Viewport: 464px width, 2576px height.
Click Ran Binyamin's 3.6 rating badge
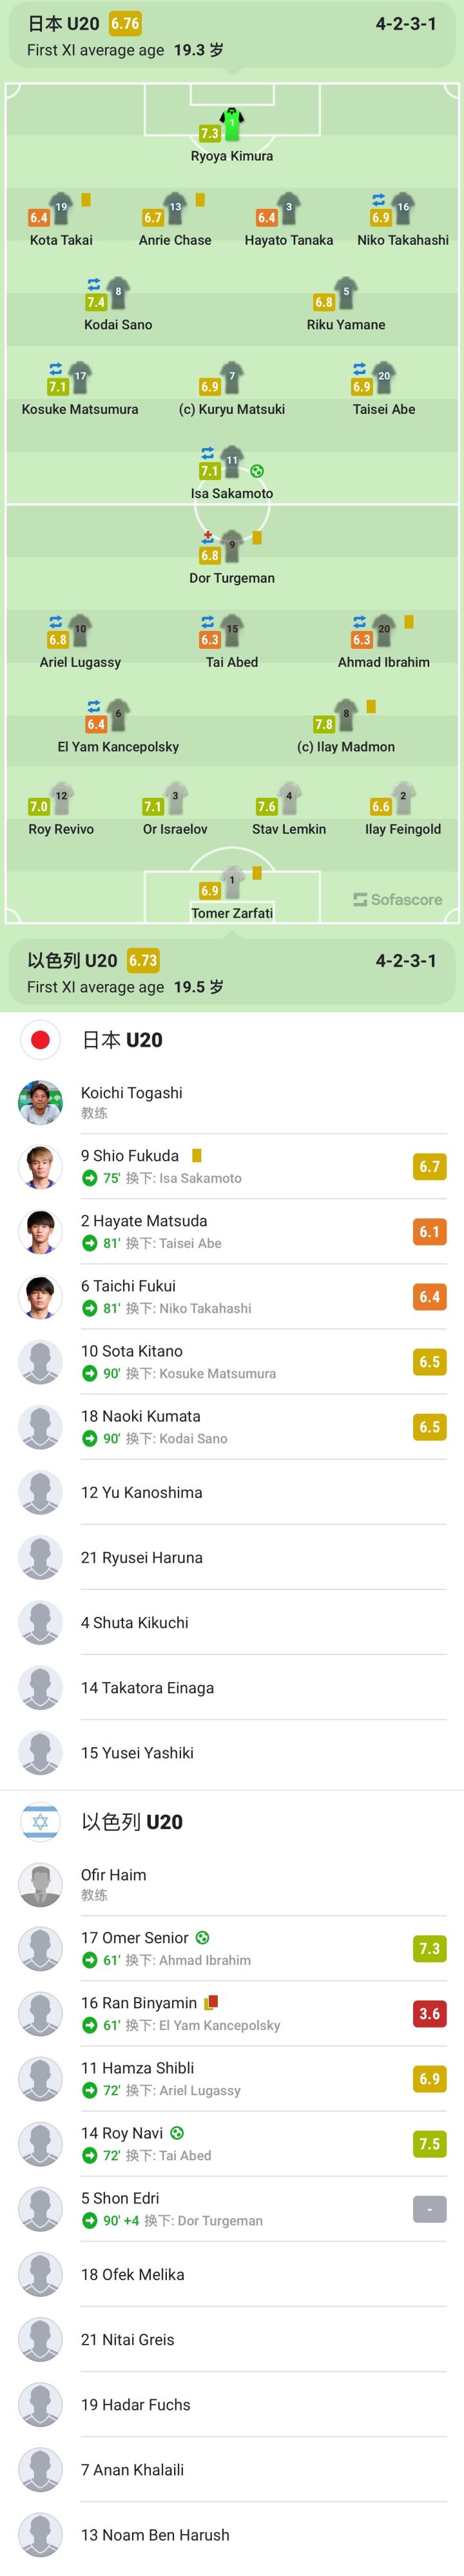429,2013
